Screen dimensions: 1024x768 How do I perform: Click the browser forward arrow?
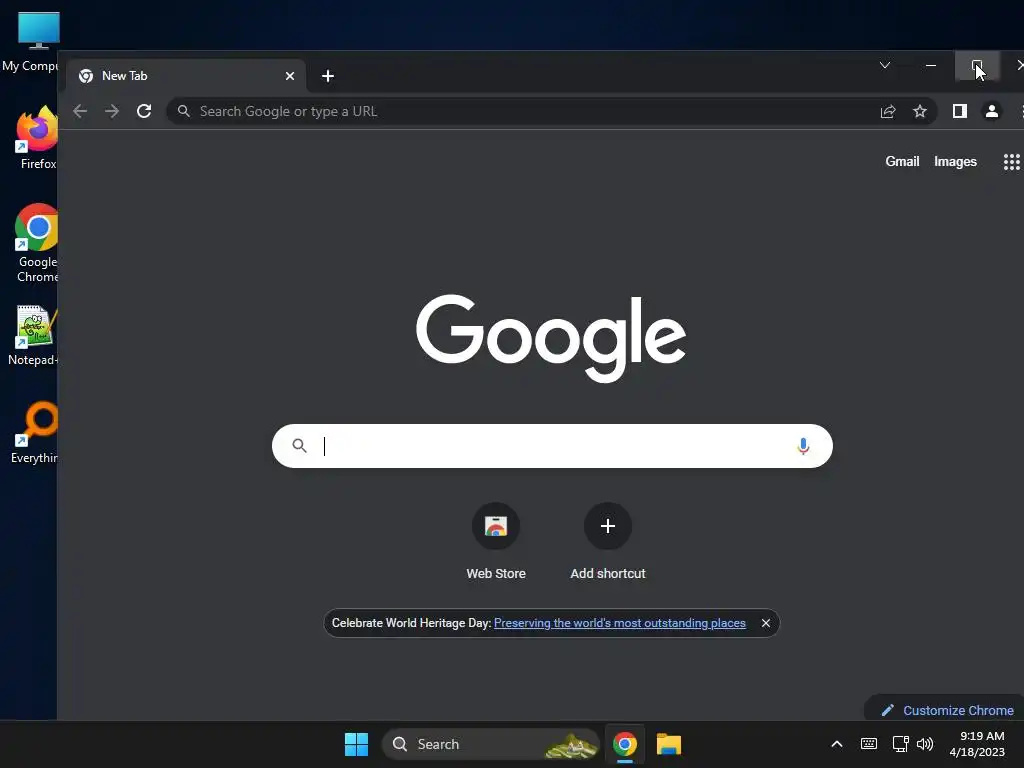tap(112, 112)
